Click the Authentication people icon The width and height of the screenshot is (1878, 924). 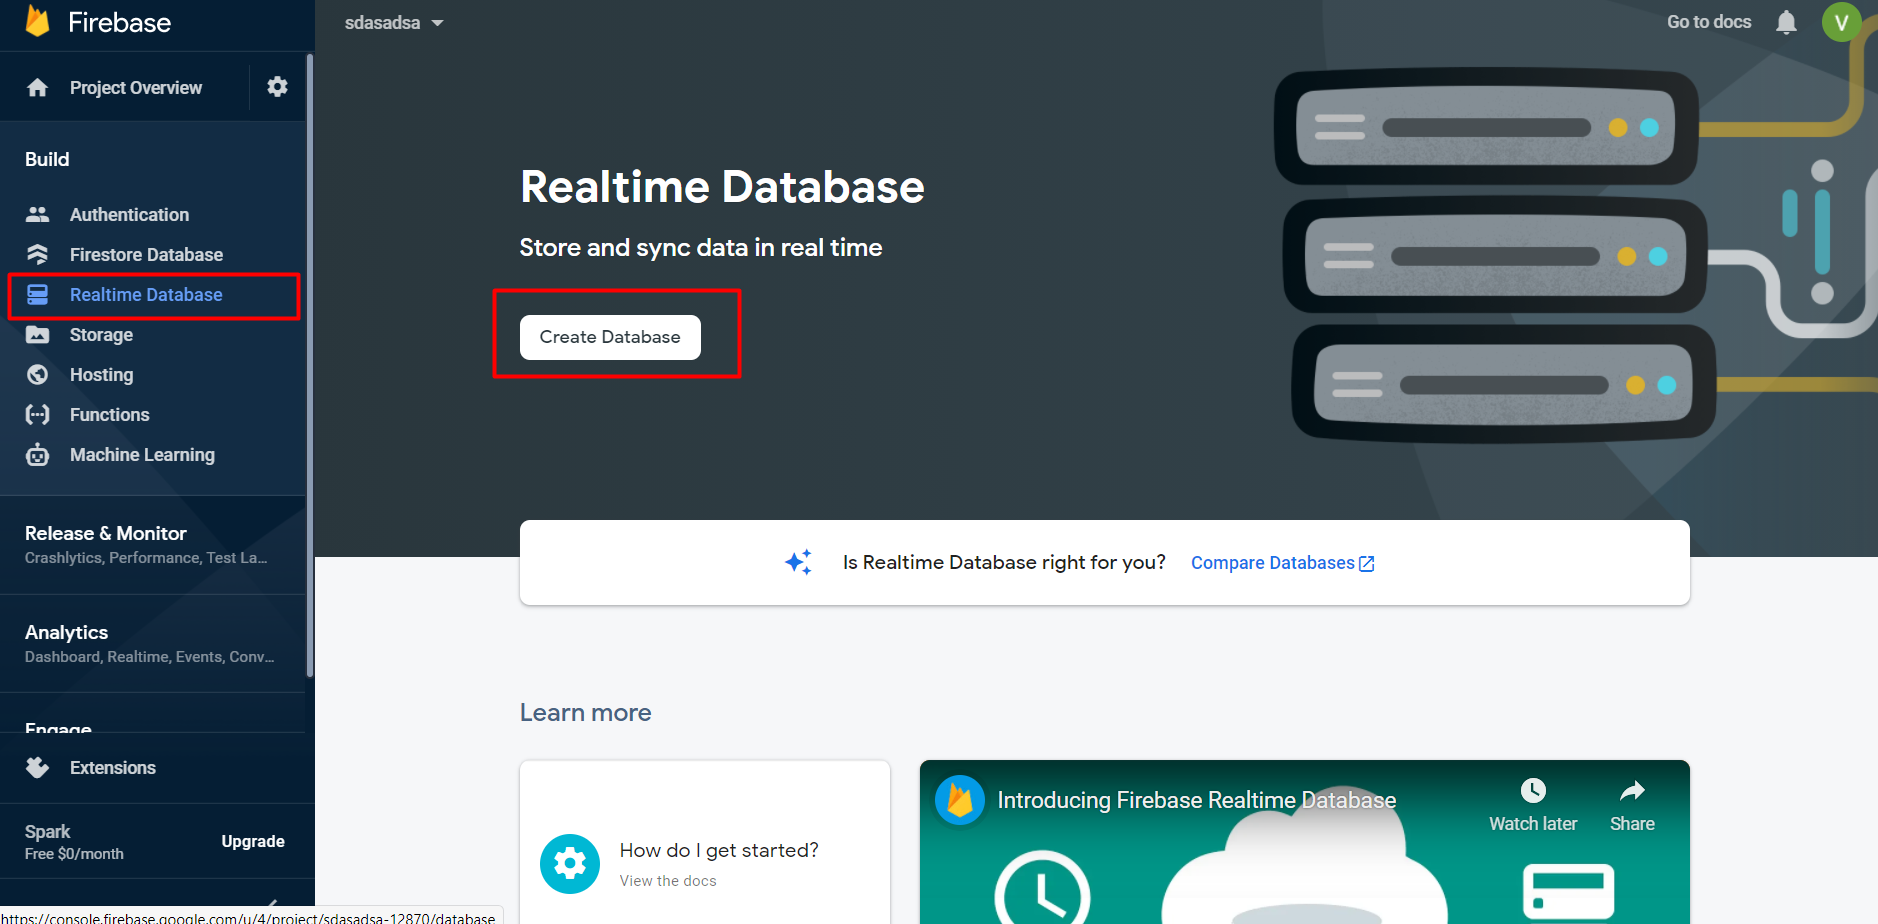38,215
